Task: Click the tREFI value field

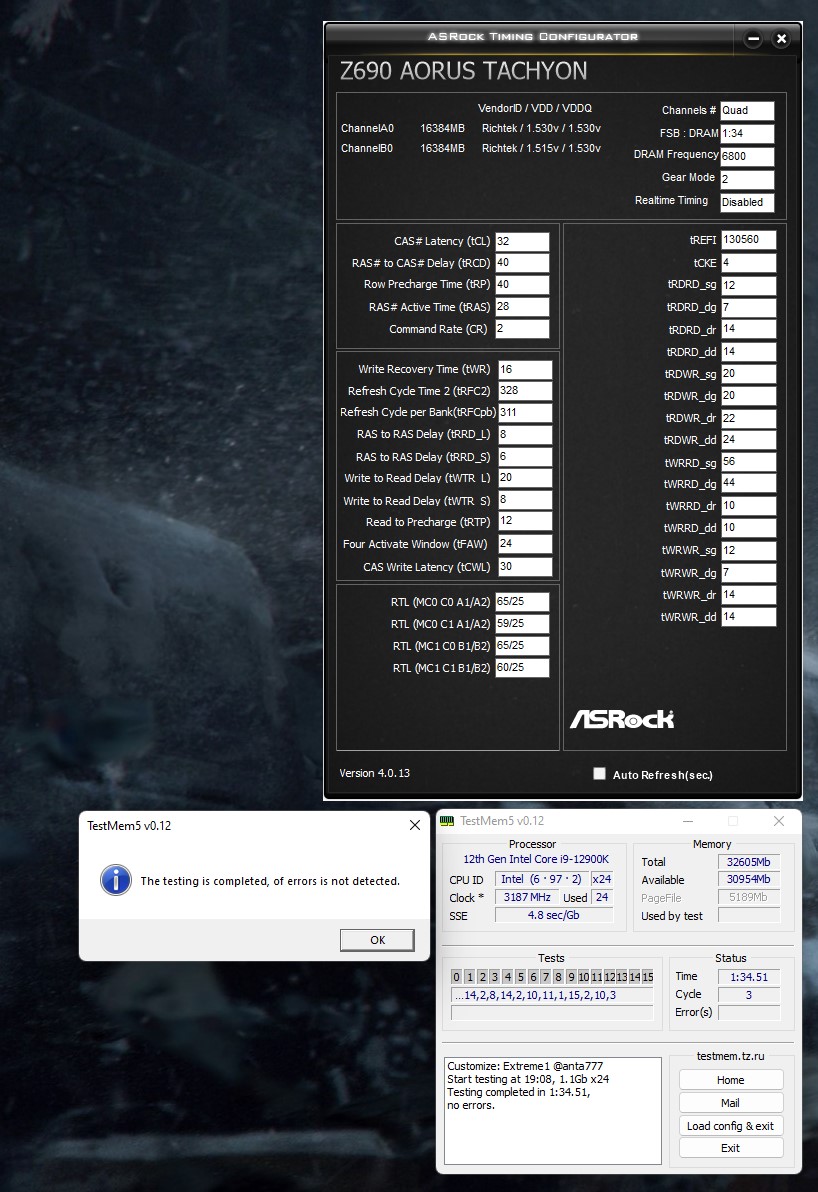Action: click(748, 241)
